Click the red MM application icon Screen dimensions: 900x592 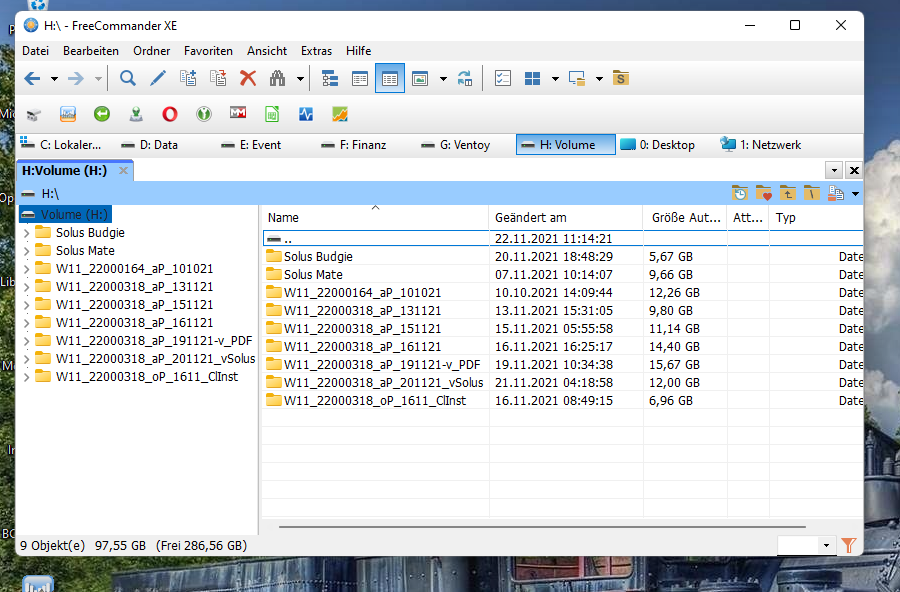coord(238,113)
